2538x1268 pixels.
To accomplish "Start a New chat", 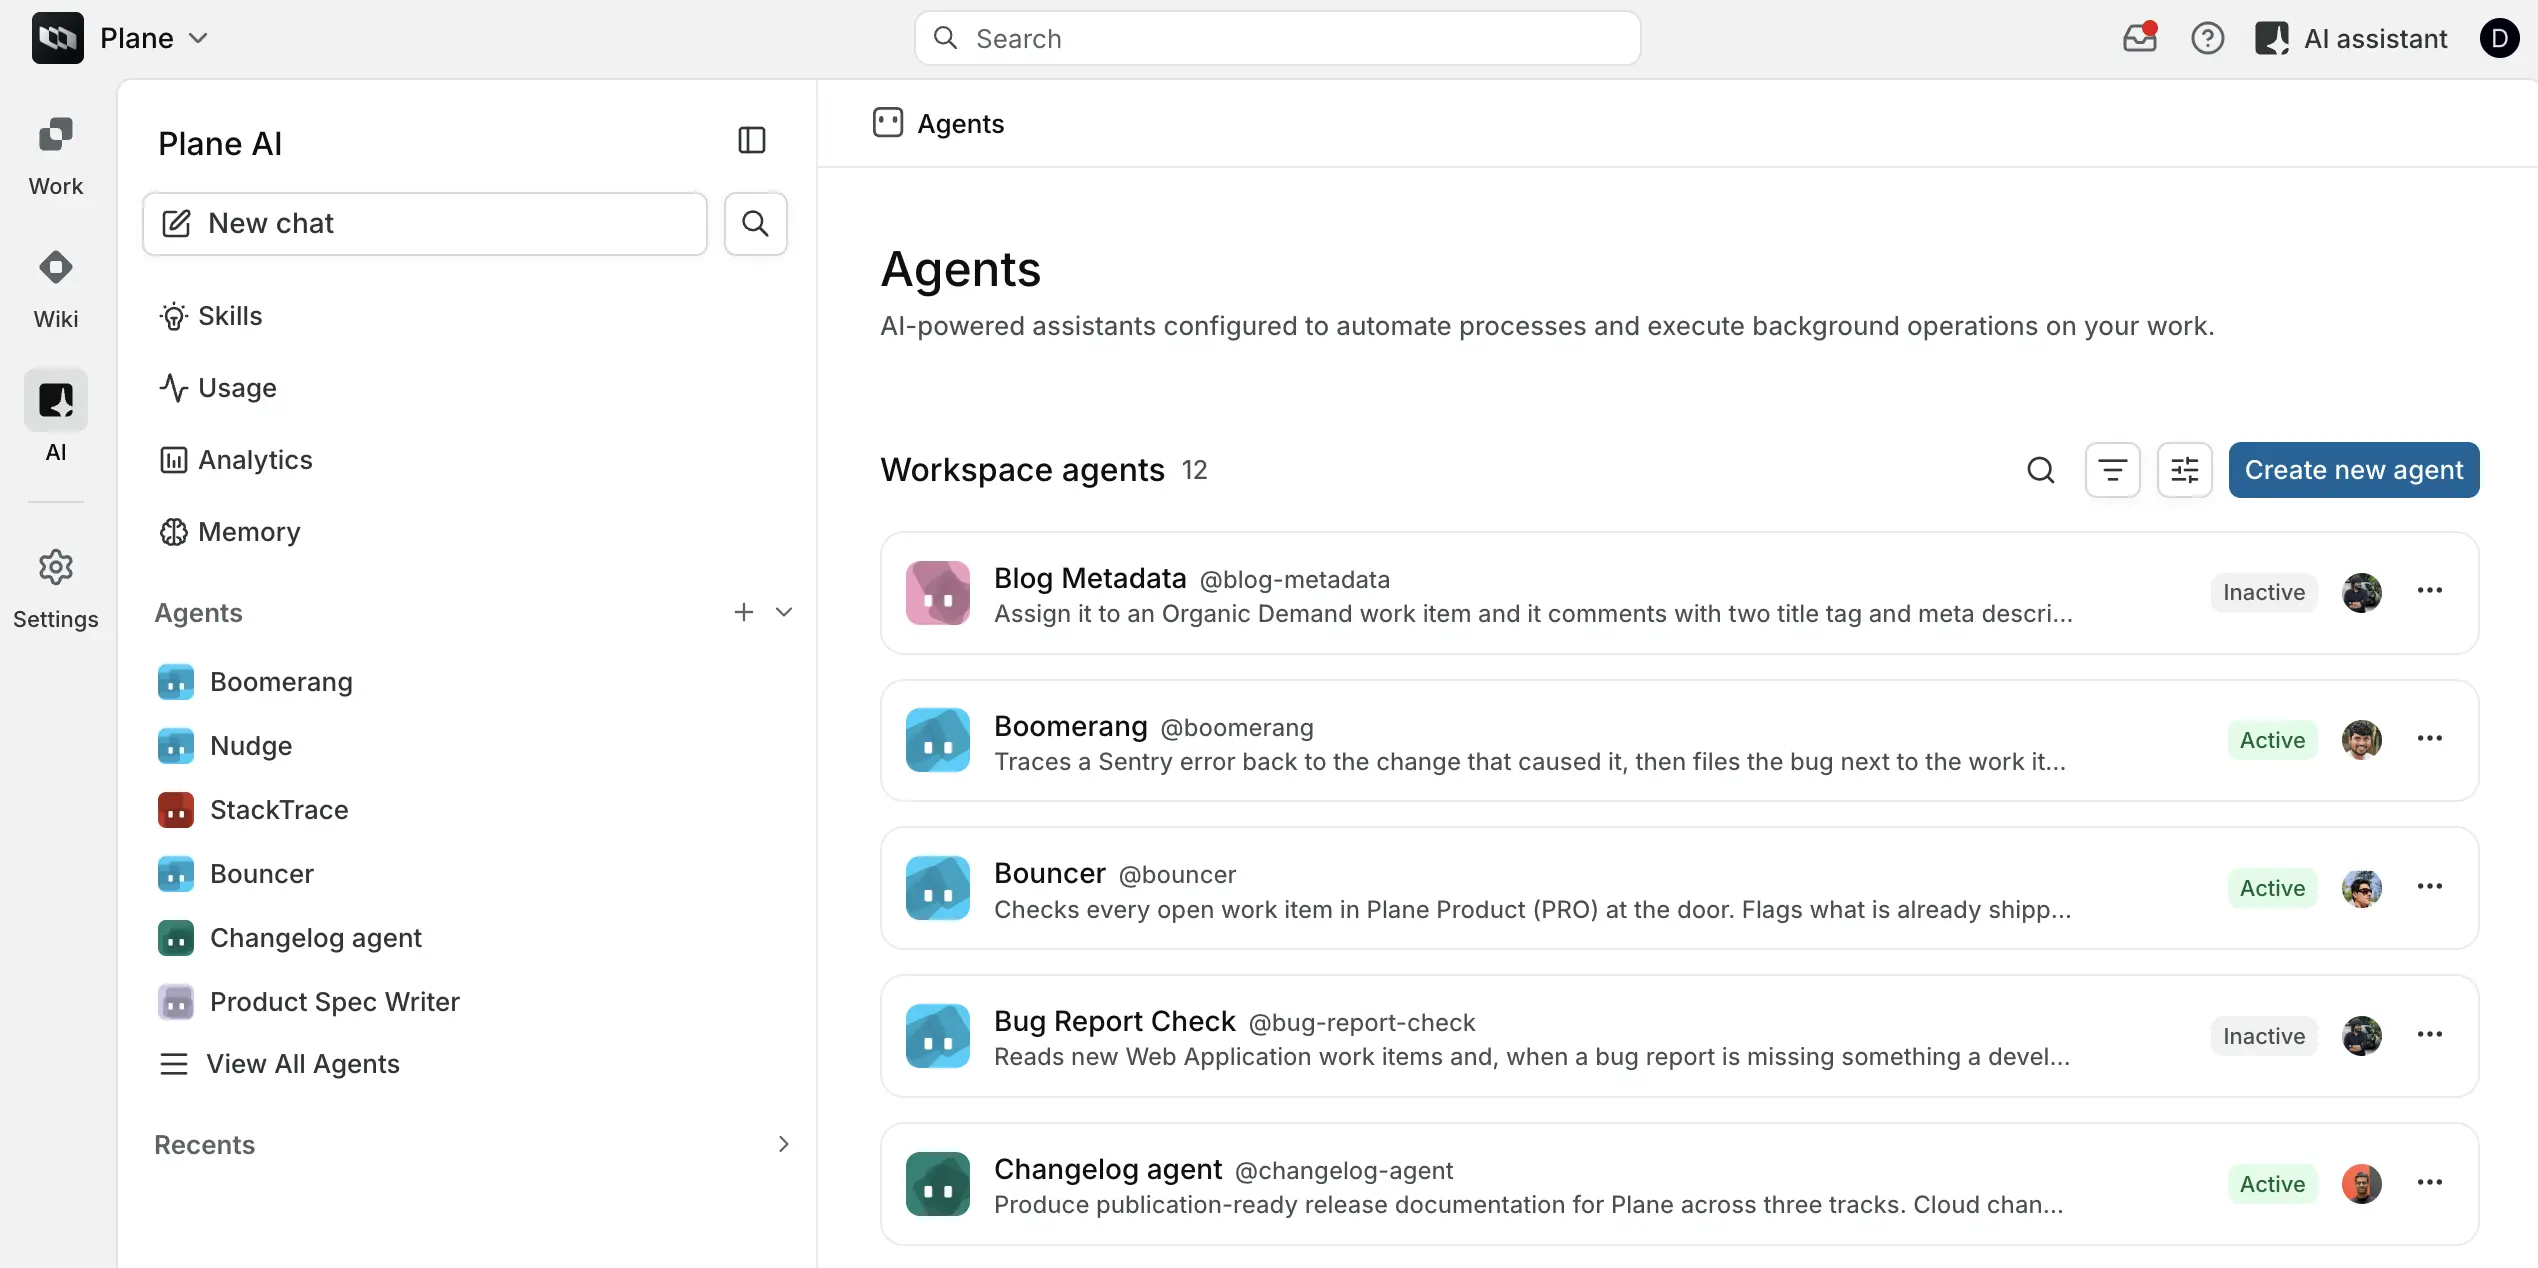I will tap(425, 224).
